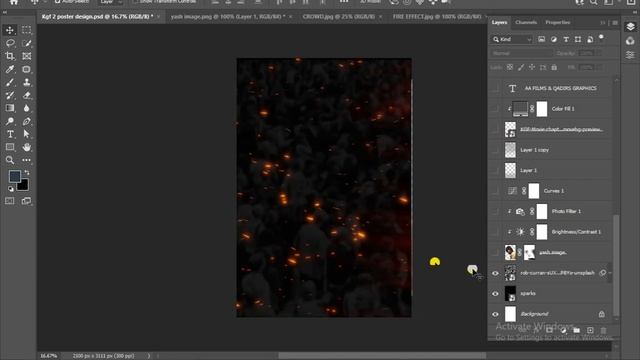Select the Hand tool
This screenshot has width=640, height=360.
[27, 147]
